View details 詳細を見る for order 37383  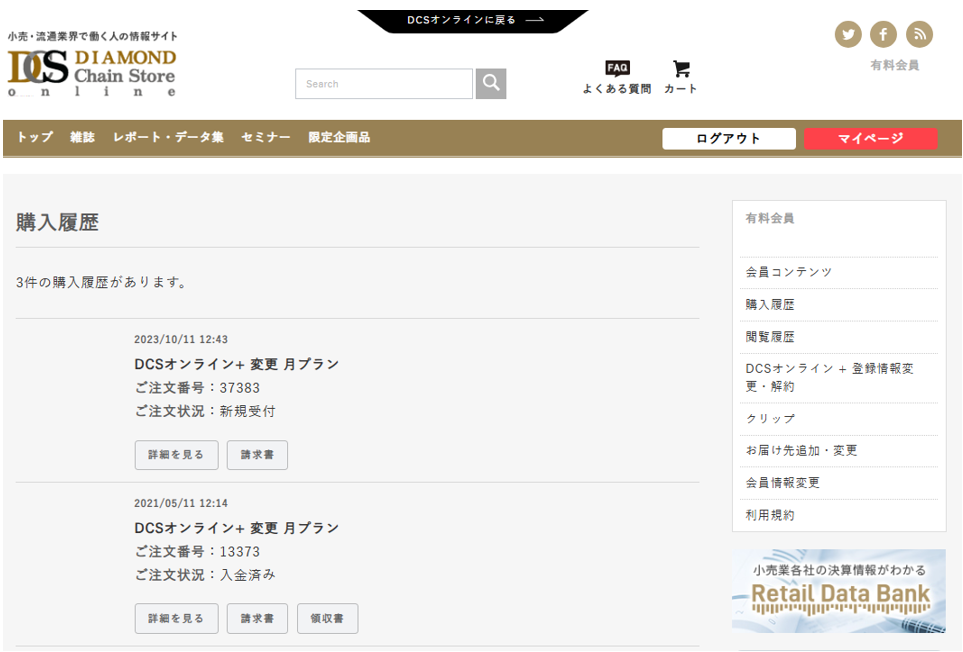click(176, 455)
